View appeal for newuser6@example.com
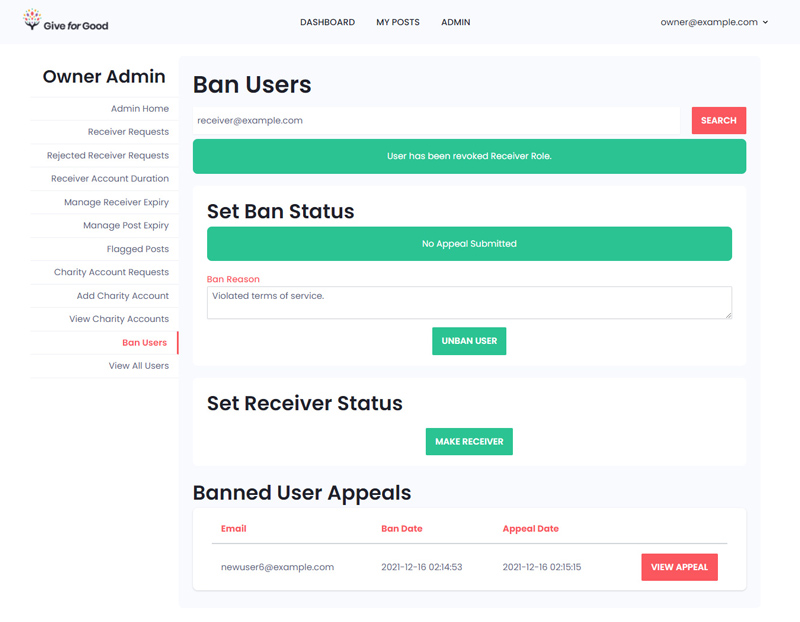Image resolution: width=800 pixels, height=622 pixels. (x=679, y=567)
